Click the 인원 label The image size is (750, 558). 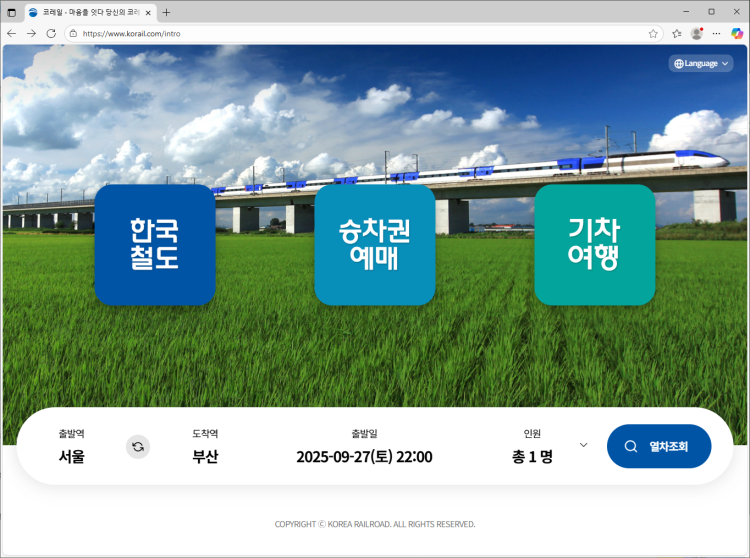pos(532,433)
